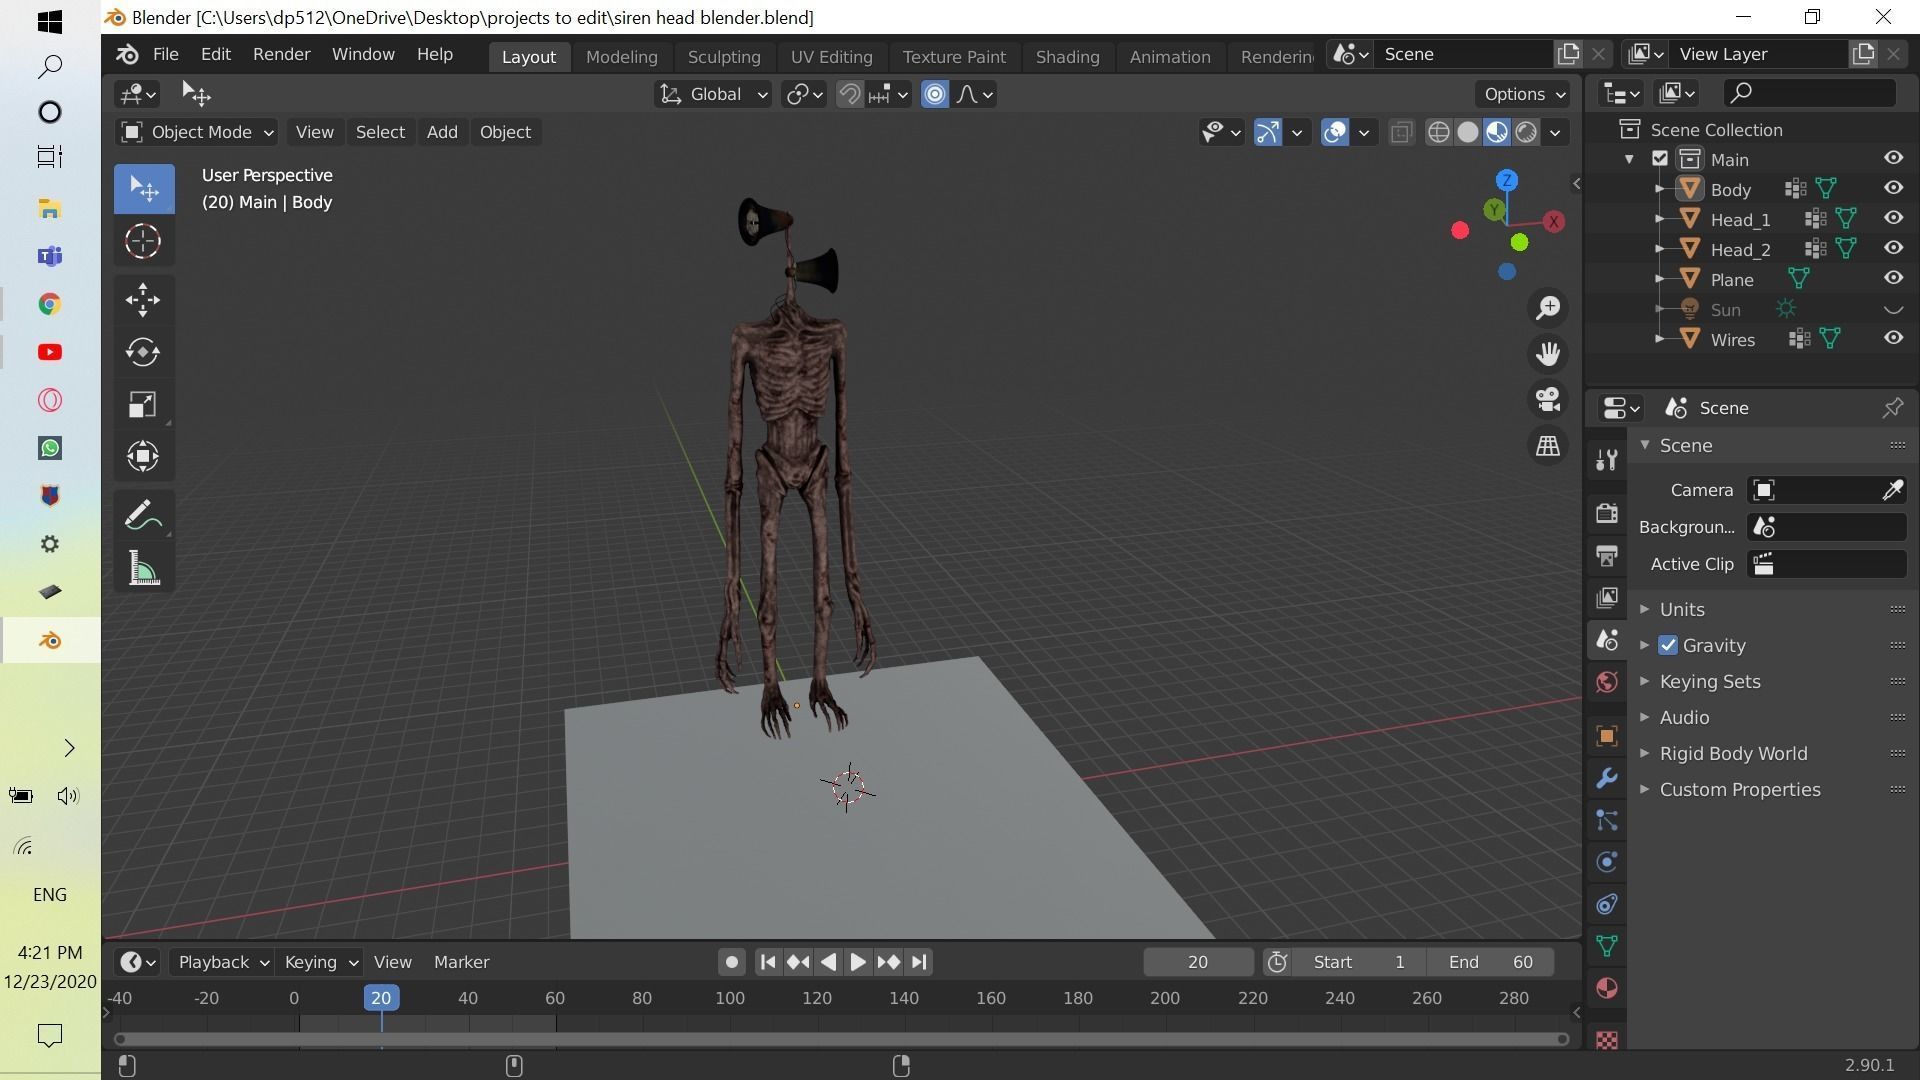The image size is (1920, 1080).
Task: Toggle auto keying record button
Action: (x=731, y=962)
